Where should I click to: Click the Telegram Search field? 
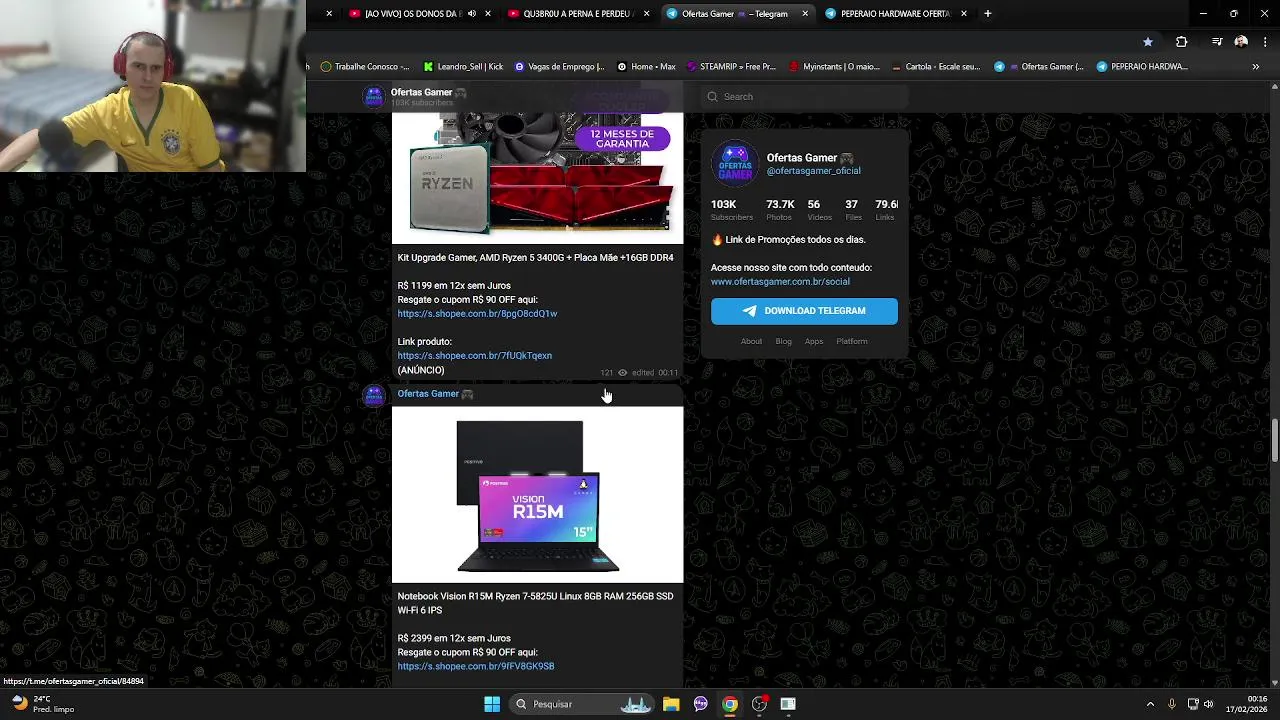(805, 97)
